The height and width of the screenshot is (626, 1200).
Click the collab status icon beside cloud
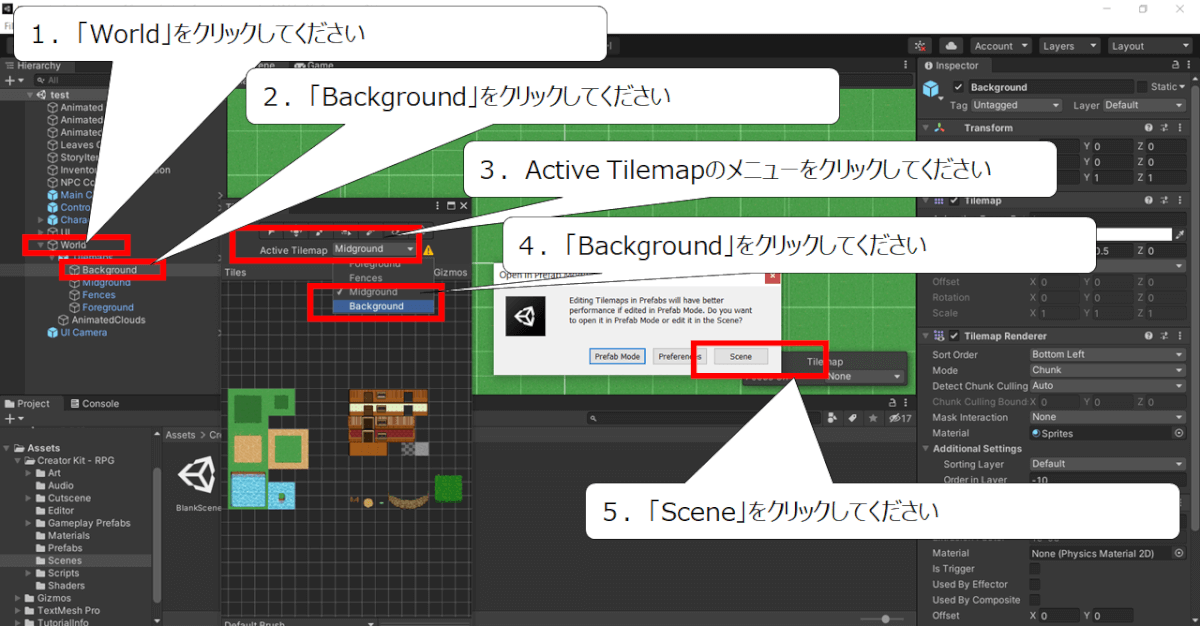coord(920,46)
